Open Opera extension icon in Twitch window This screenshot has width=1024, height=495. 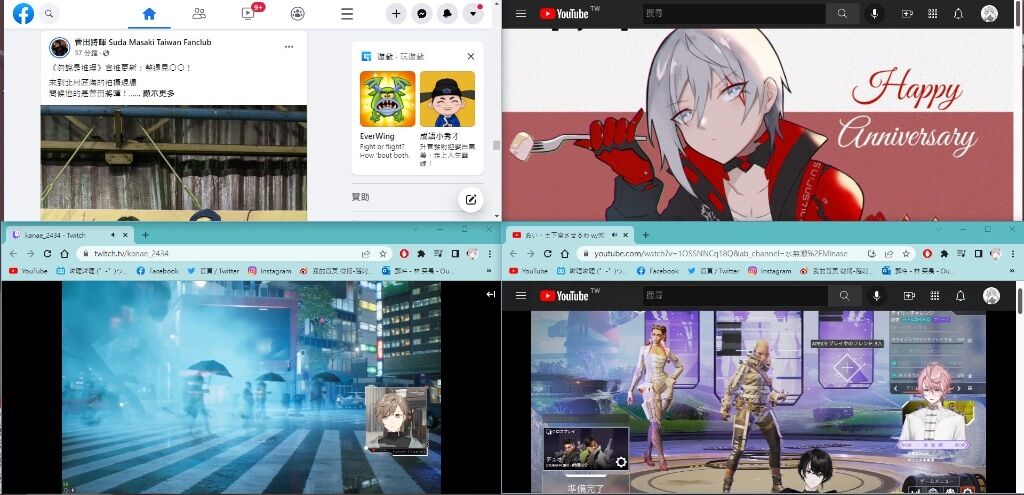point(405,253)
